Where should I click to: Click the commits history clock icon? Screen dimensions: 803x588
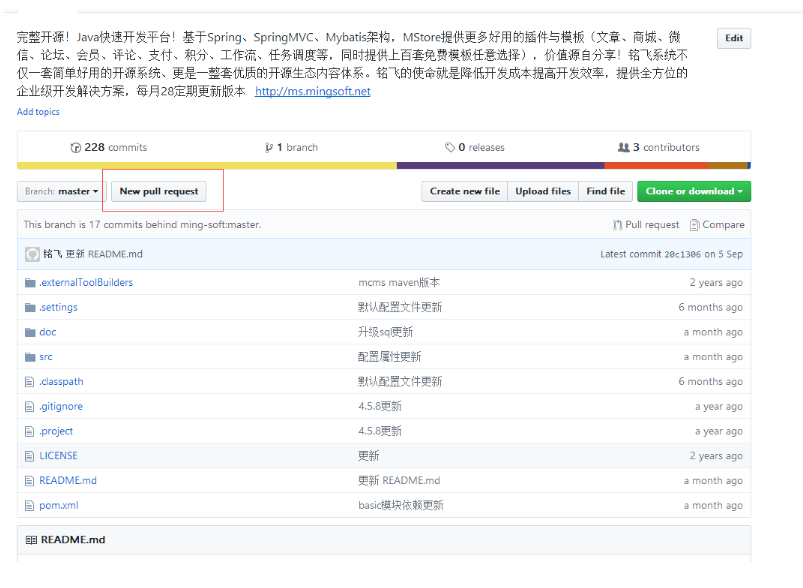76,148
